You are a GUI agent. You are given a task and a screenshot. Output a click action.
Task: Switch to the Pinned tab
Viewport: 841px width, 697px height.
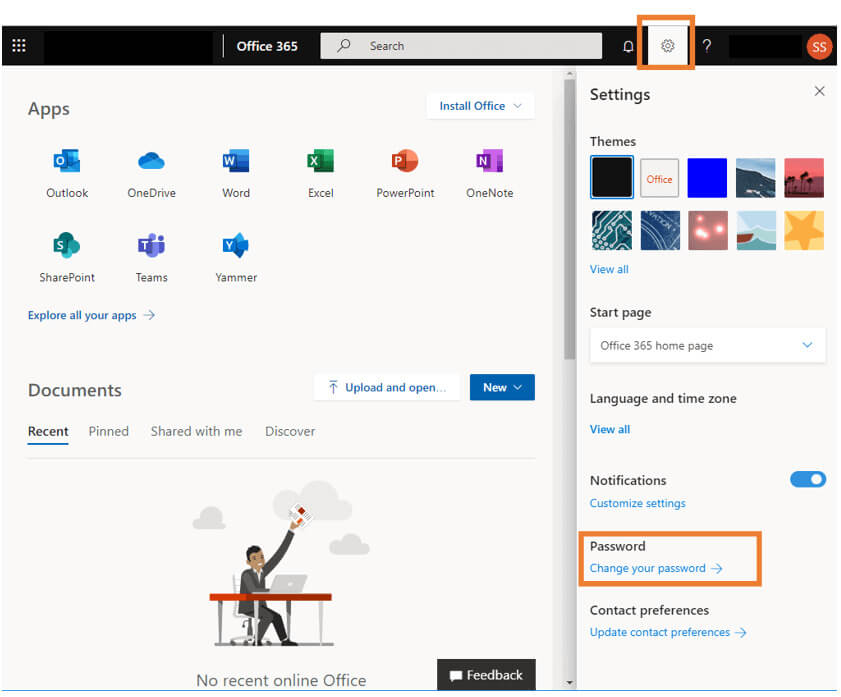tap(109, 432)
